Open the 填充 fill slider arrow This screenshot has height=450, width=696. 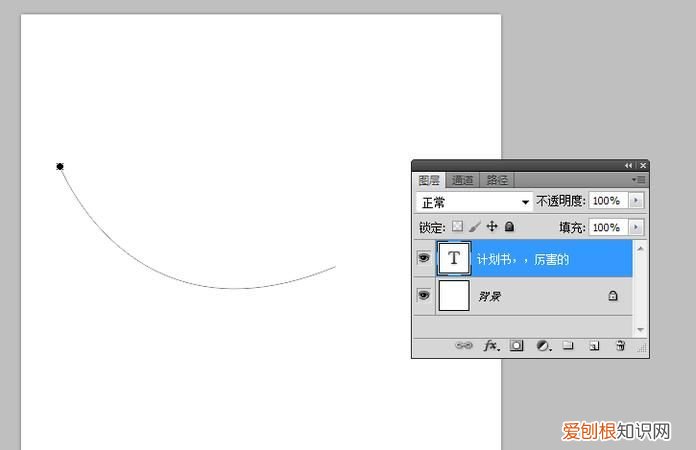point(636,228)
